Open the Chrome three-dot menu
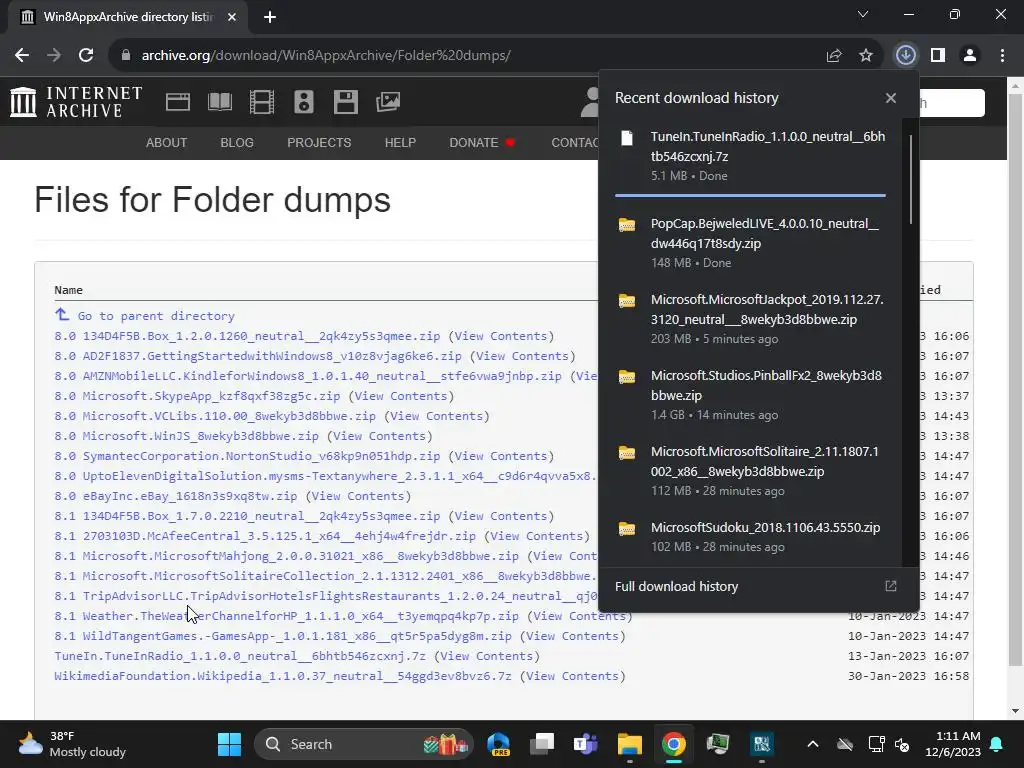This screenshot has width=1024, height=768. click(1002, 56)
